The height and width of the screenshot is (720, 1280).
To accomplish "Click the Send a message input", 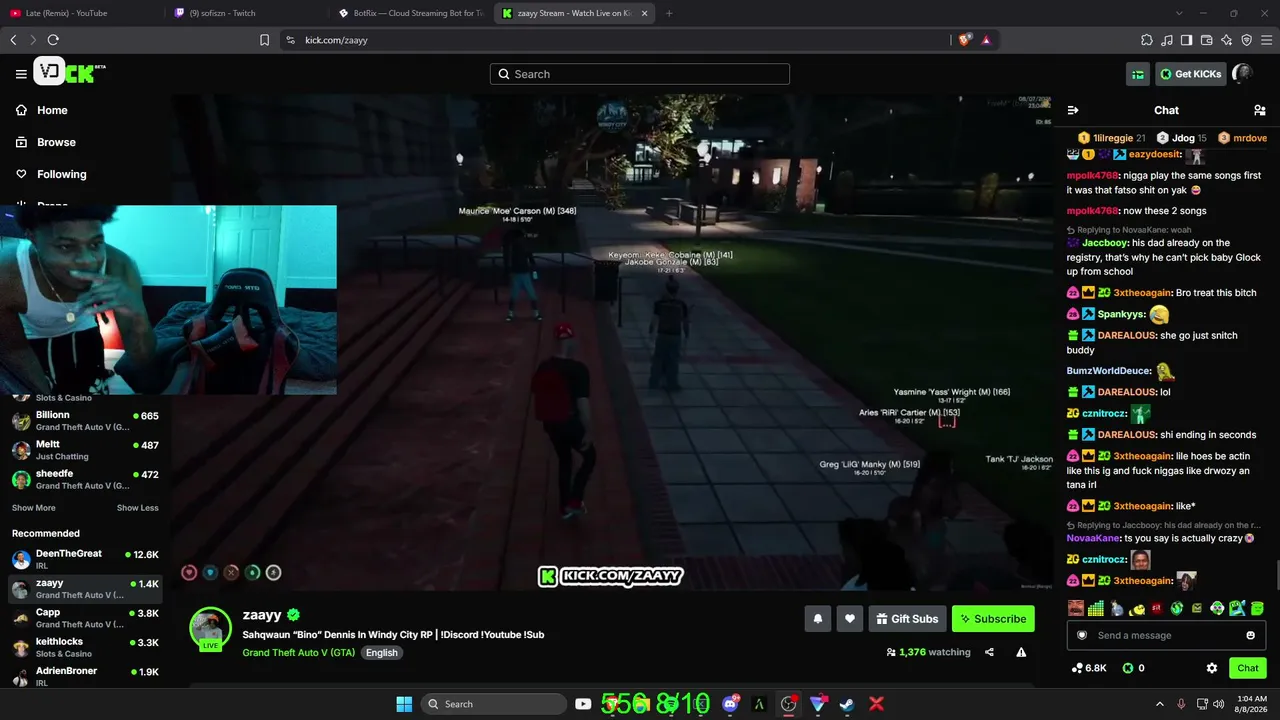I will coord(1166,635).
